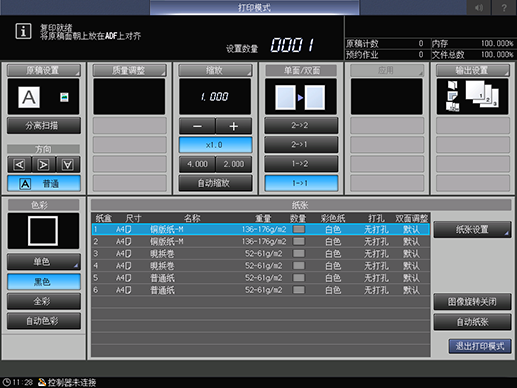The width and height of the screenshot is (517, 388).
Task: Click 名称 name column header
Action: 192,218
